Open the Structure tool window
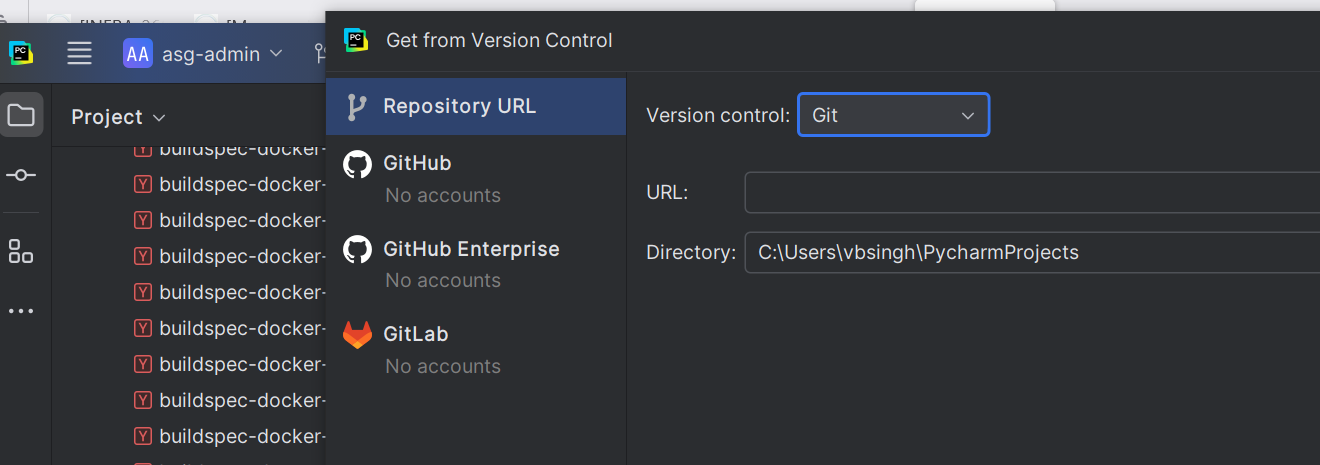Image resolution: width=1320 pixels, height=465 pixels. 21,251
